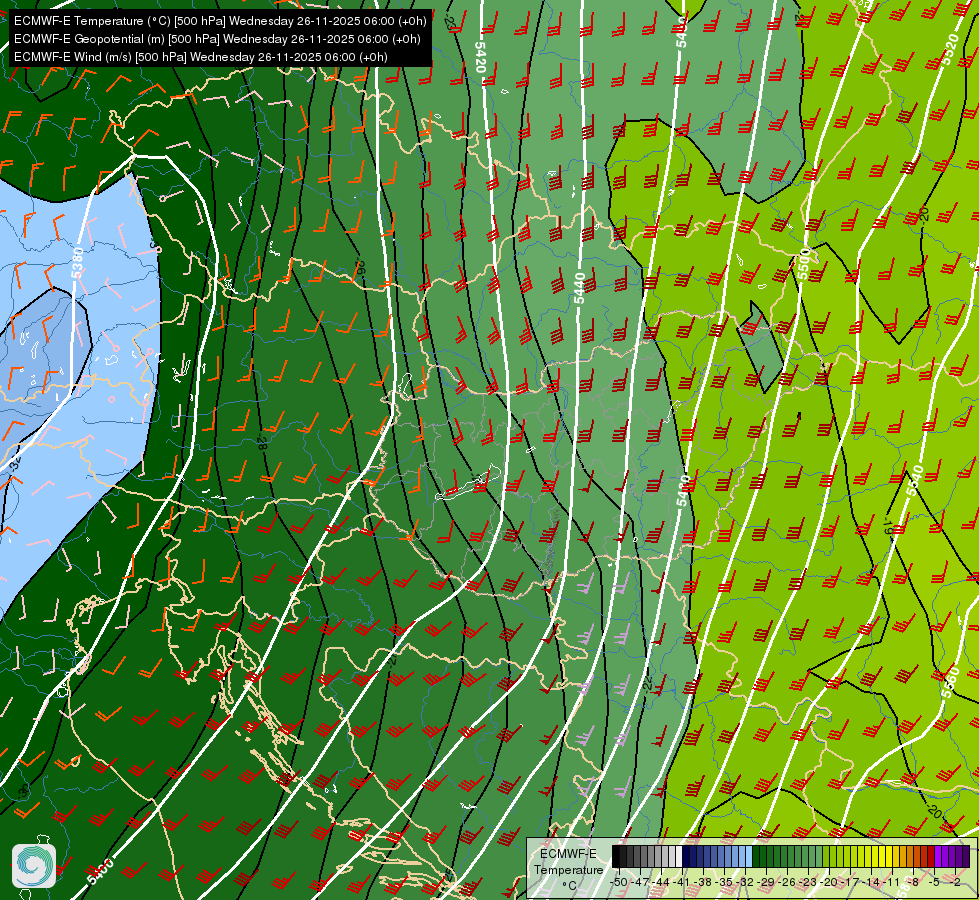Pick the darkest green swatch after -32
Viewport: 979px width, 900px height.
pyautogui.click(x=756, y=856)
